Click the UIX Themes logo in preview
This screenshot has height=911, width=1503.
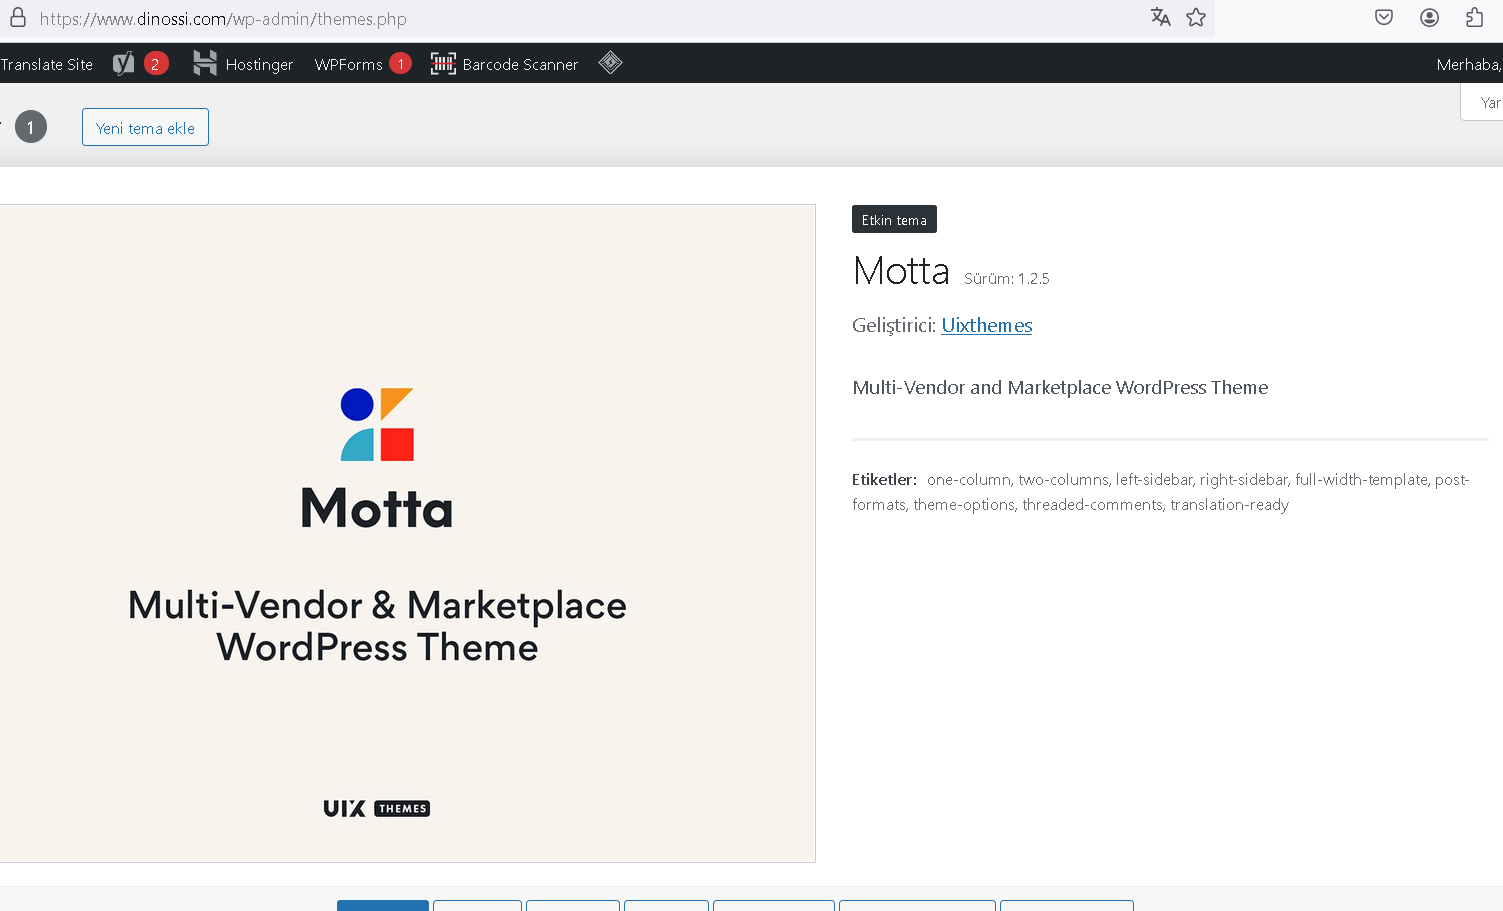(376, 808)
